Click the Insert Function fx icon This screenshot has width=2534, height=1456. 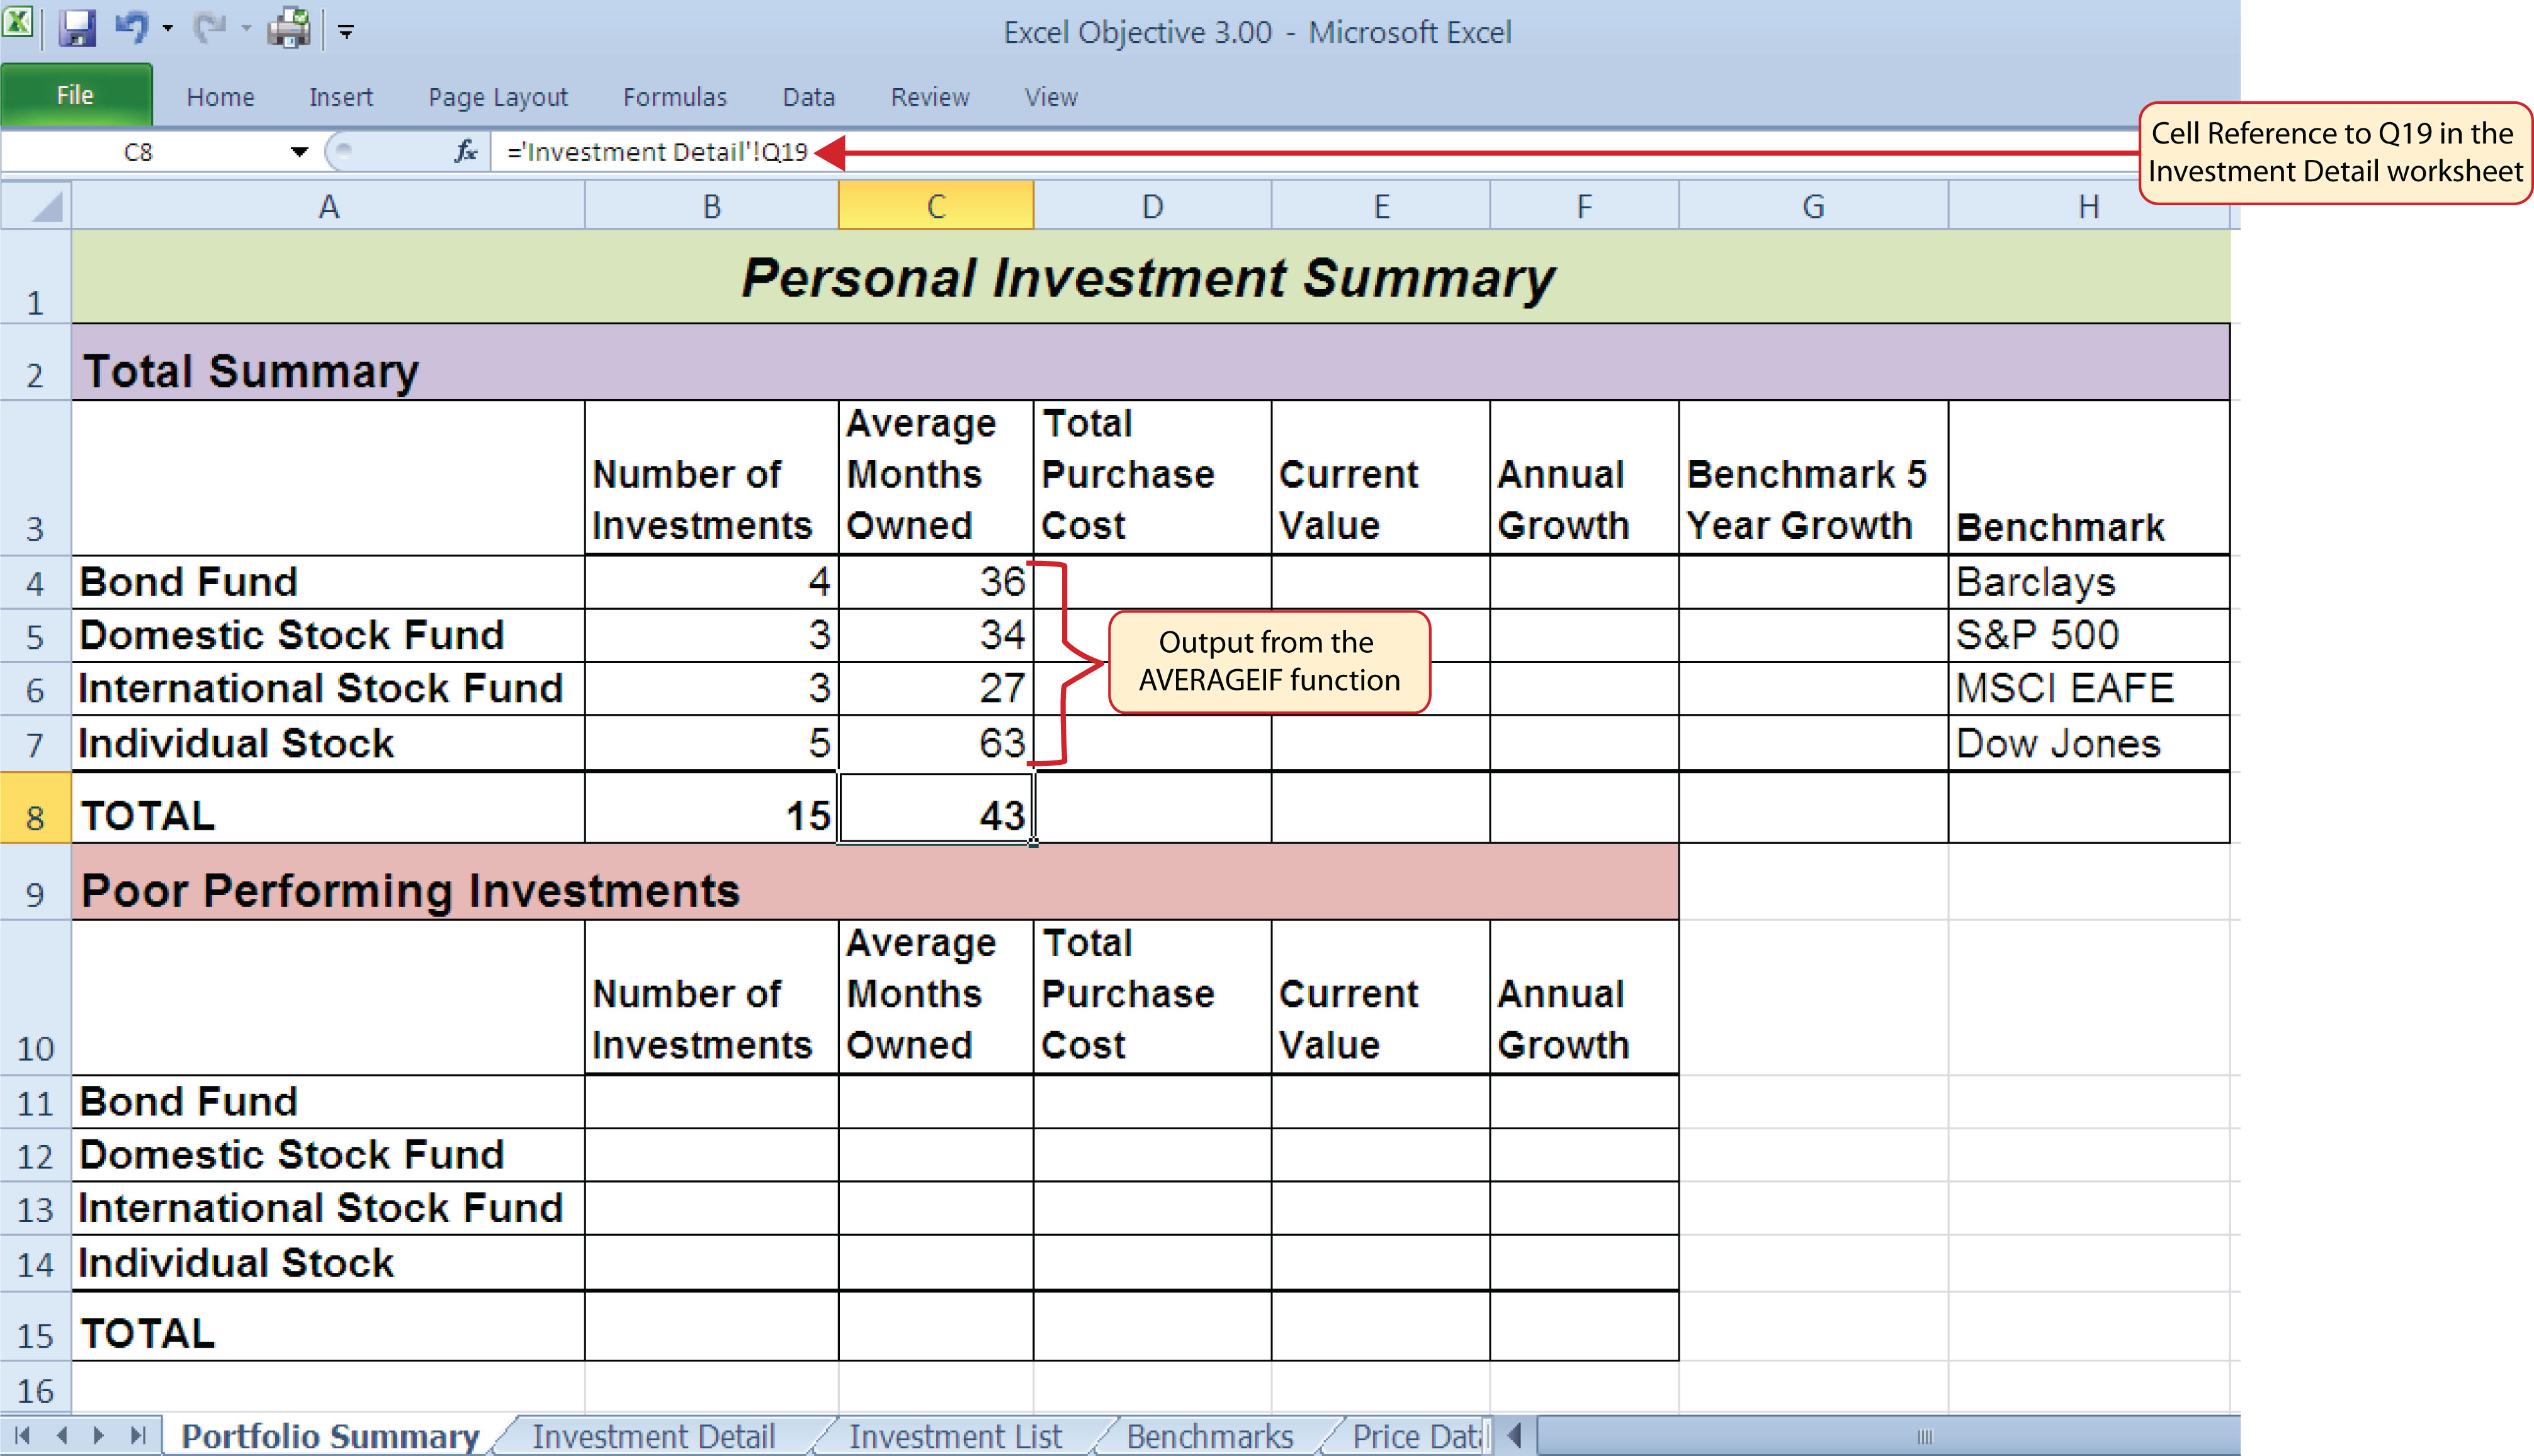point(465,152)
